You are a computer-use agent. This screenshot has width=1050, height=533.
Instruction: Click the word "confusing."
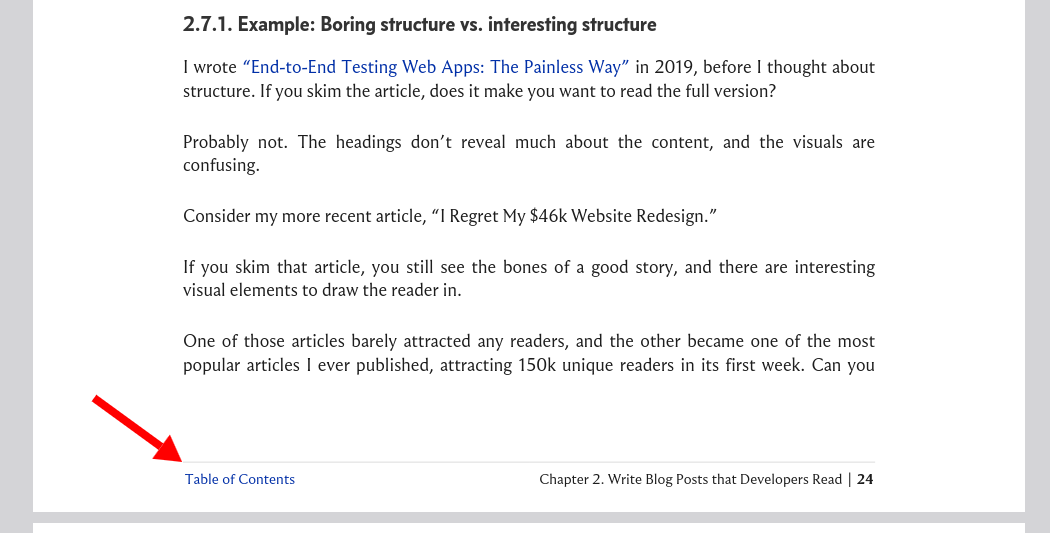pos(221,165)
